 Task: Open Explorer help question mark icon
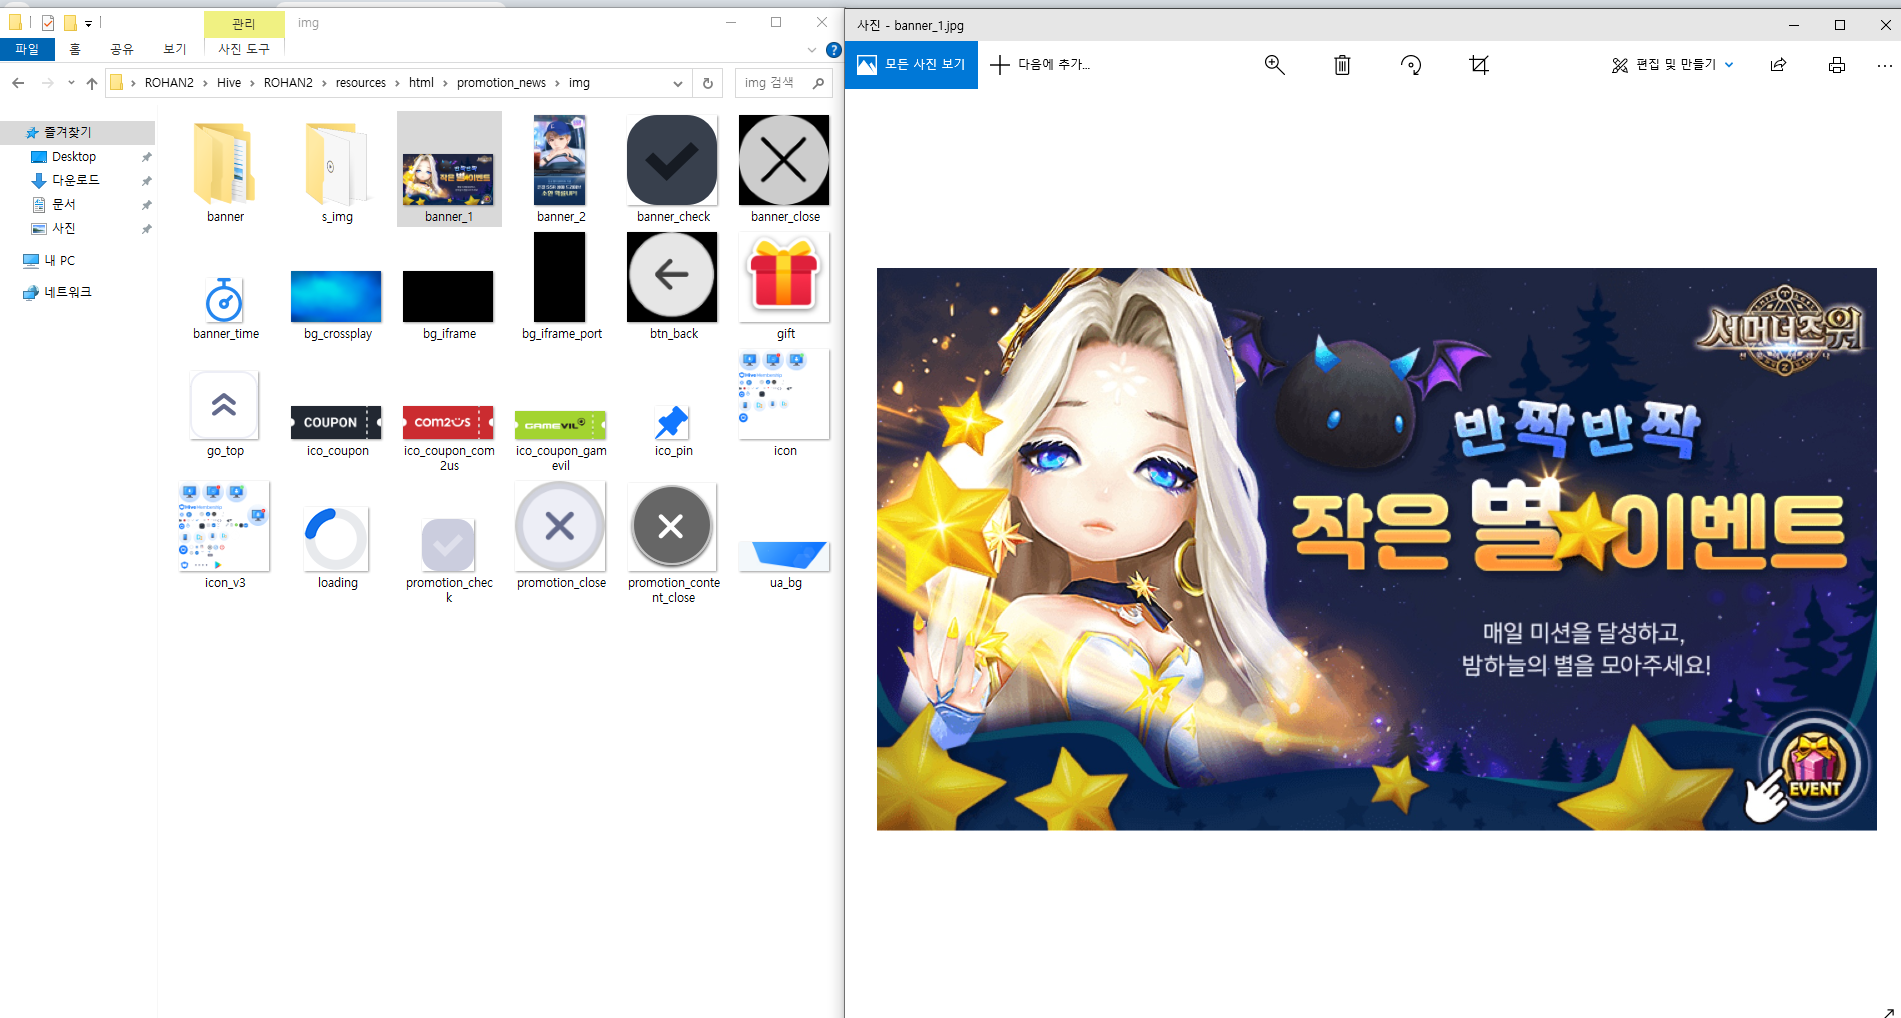834,50
